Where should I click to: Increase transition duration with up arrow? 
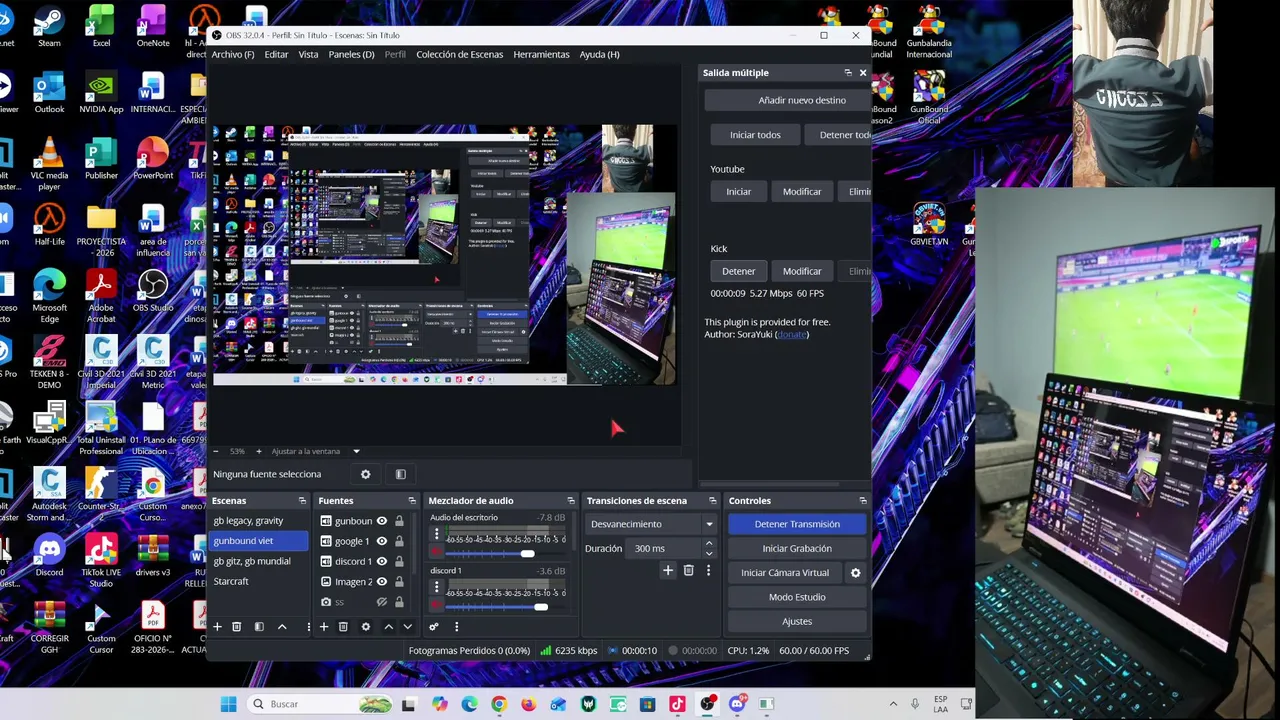(x=709, y=544)
